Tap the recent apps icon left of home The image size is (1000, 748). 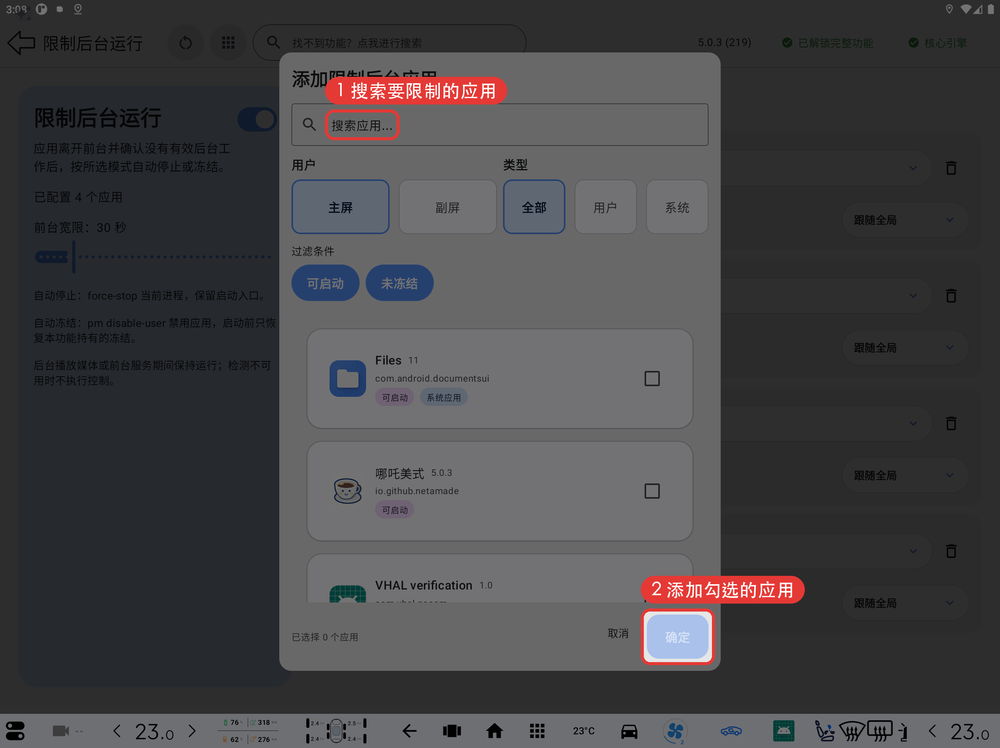click(452, 731)
